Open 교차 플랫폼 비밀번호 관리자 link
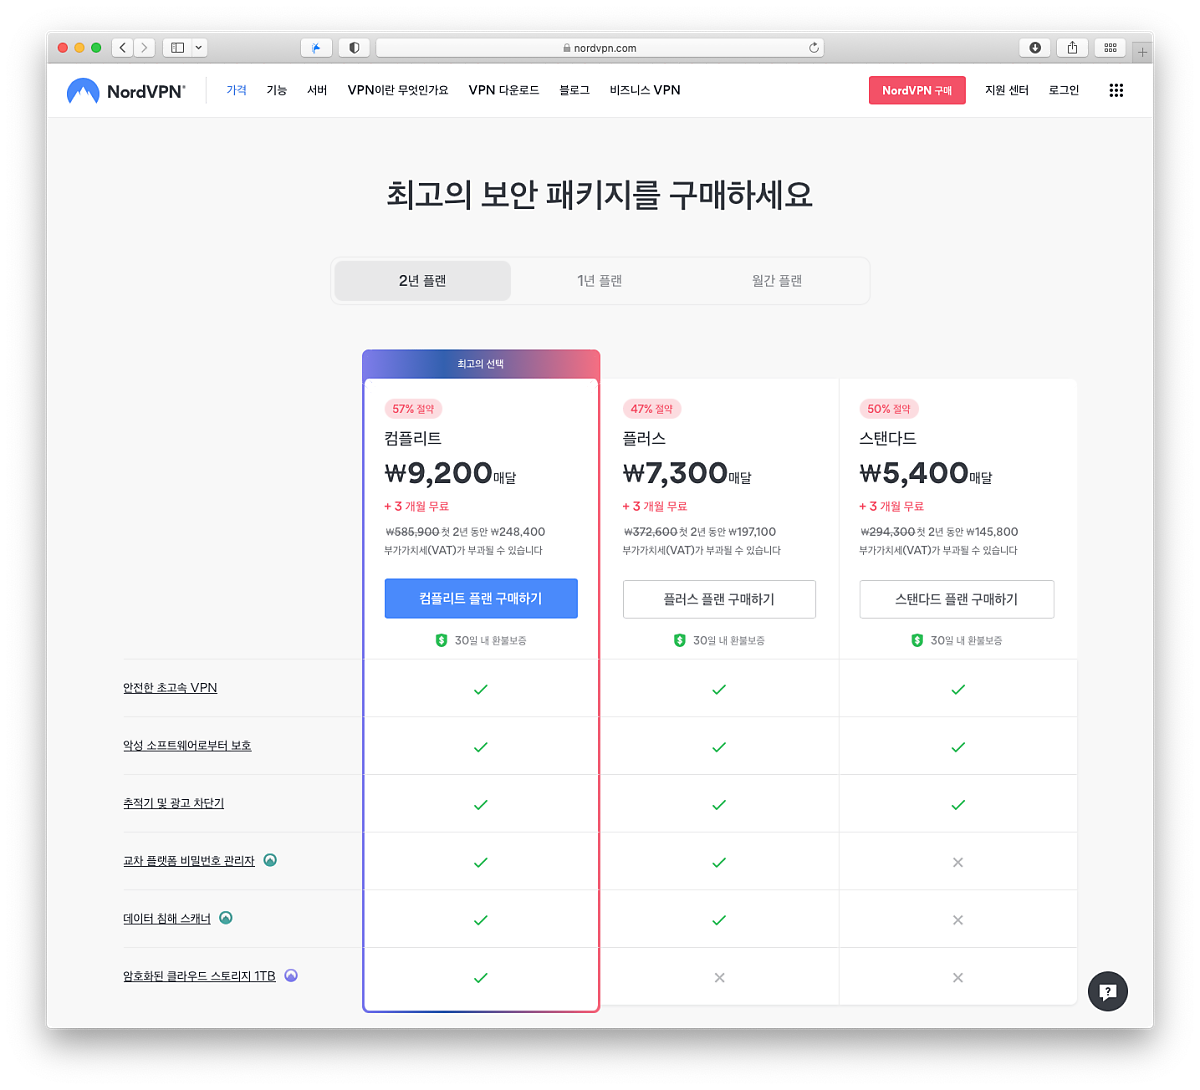The image size is (1200, 1090). coord(189,861)
